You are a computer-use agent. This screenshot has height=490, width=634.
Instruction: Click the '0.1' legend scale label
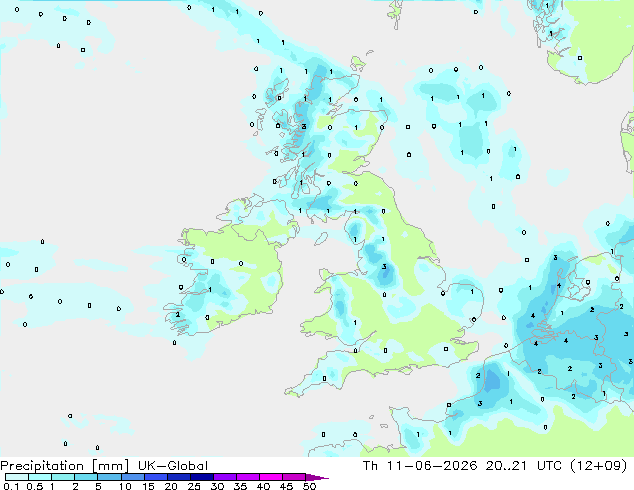click(x=11, y=486)
